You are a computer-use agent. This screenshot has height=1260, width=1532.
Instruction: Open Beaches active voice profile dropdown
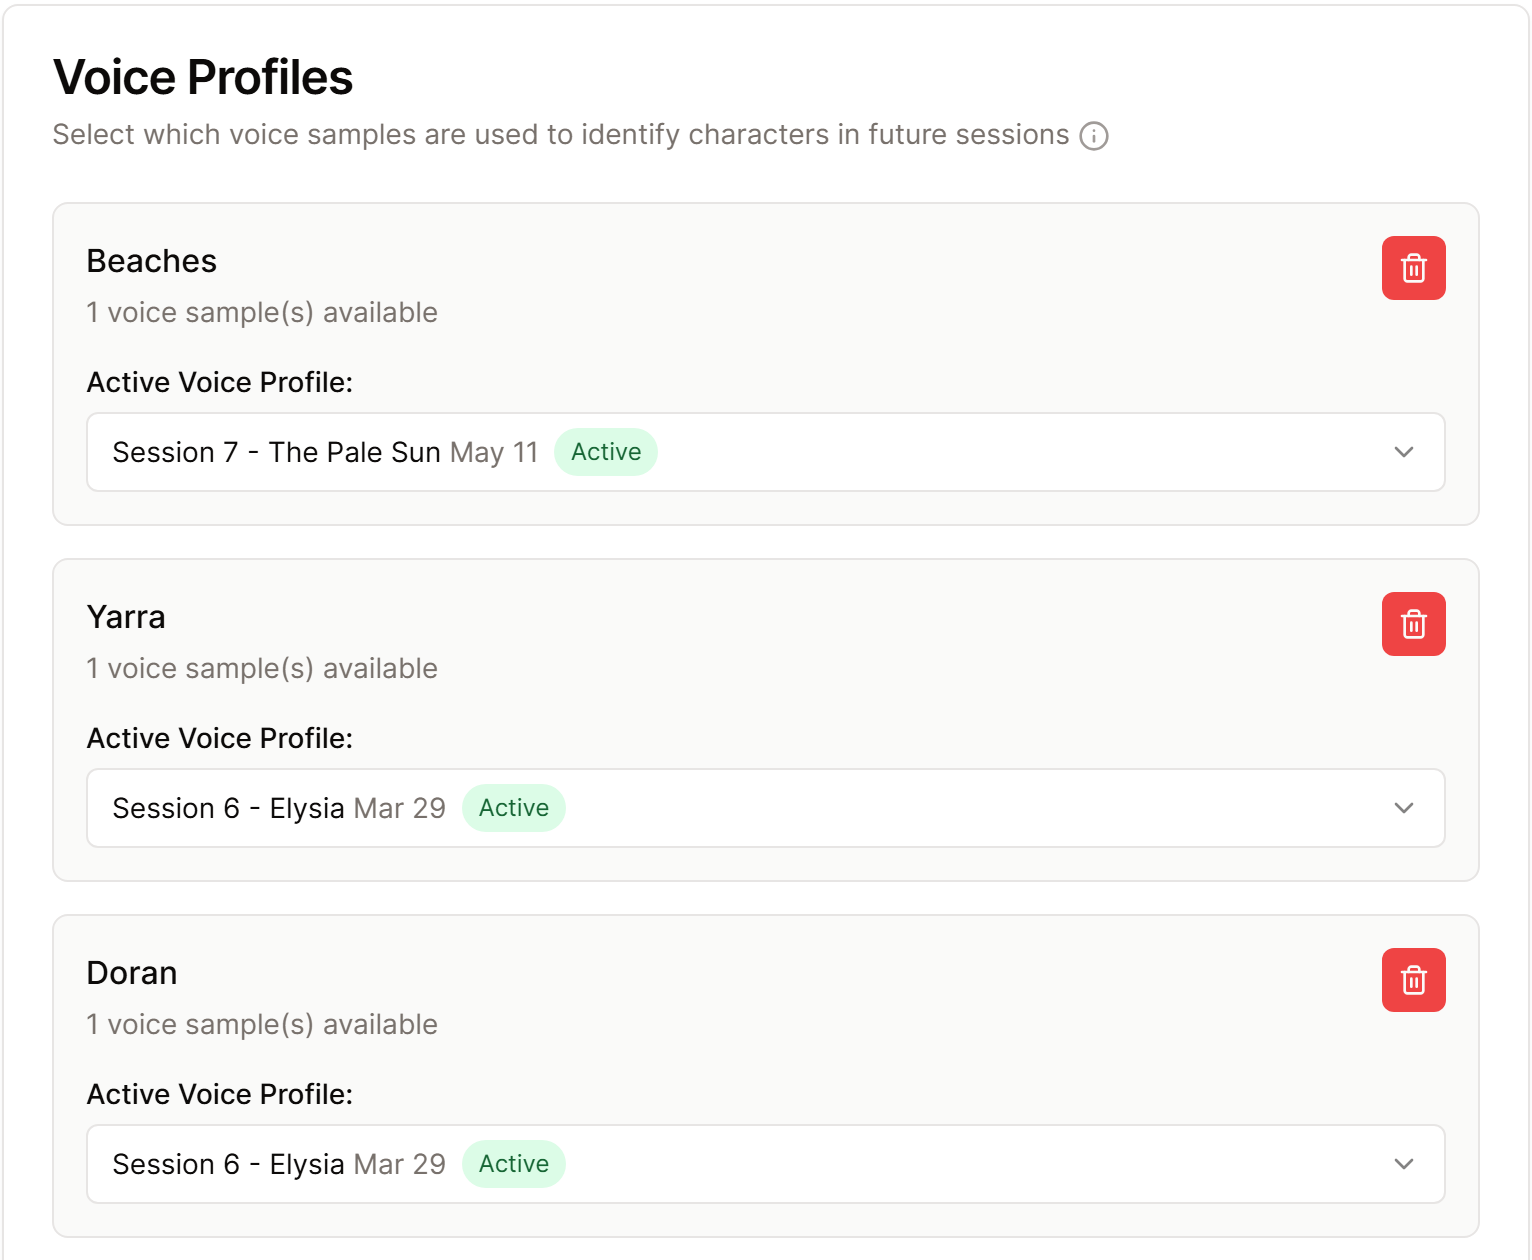pyautogui.click(x=766, y=452)
